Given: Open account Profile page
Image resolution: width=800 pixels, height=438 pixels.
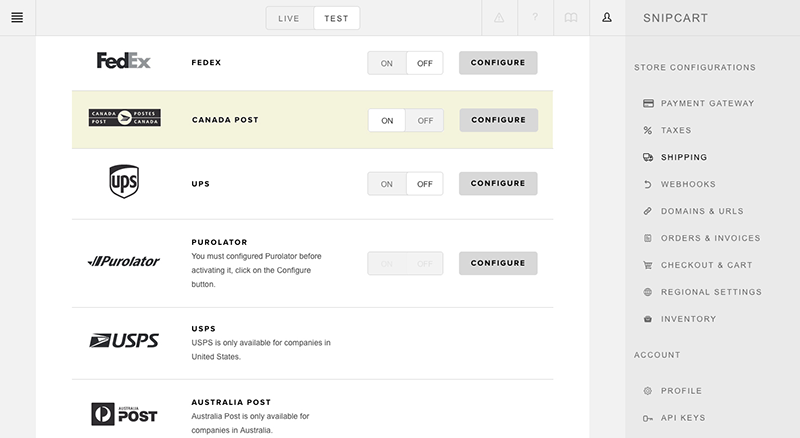Looking at the screenshot, I should coord(682,391).
